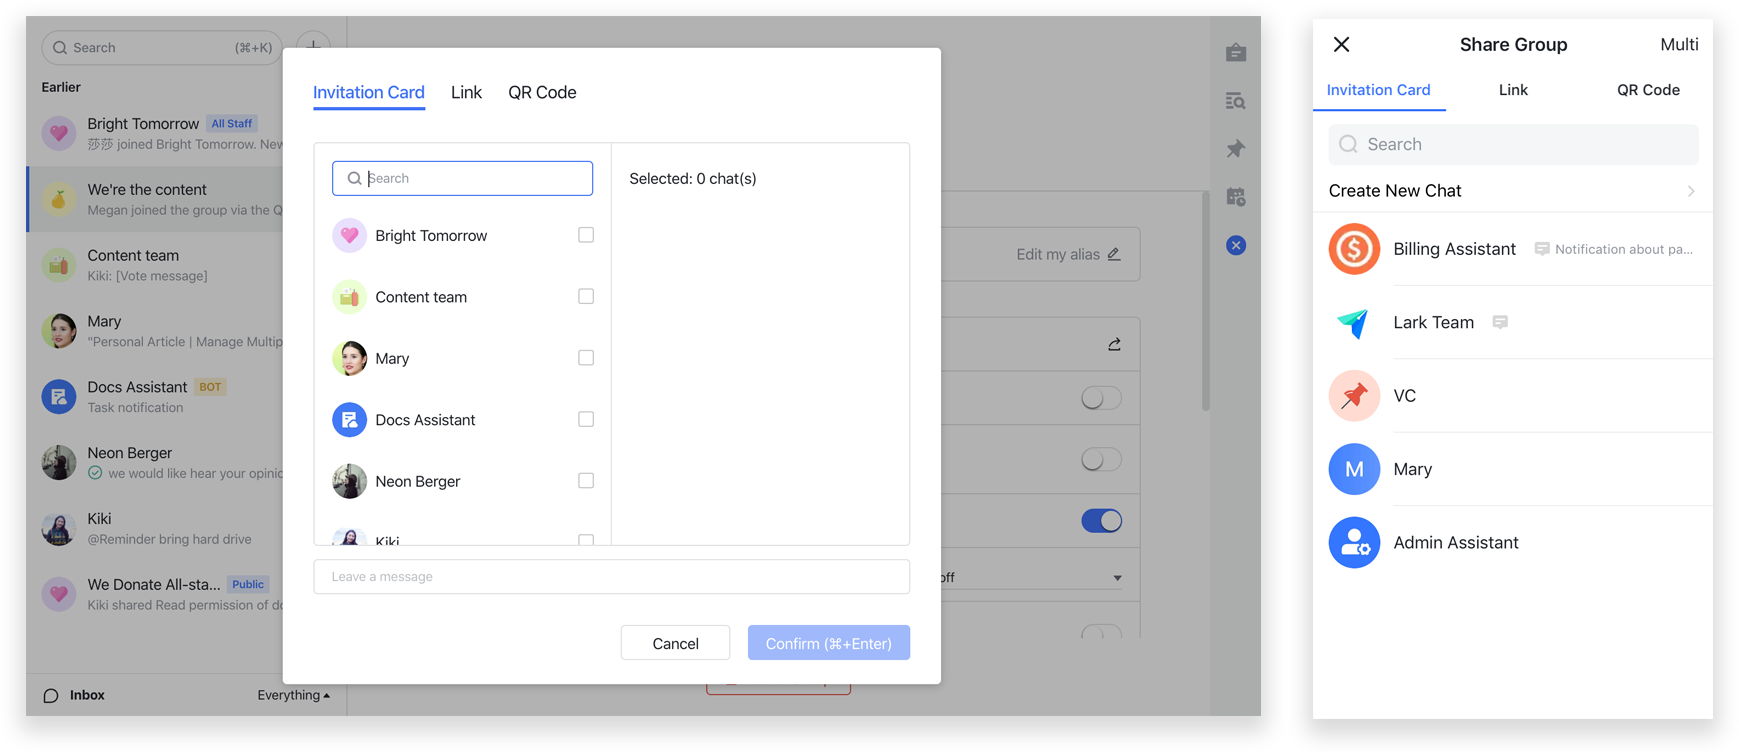The height and width of the screenshot is (752, 1739).
Task: Check the Kiki checkbox
Action: [x=586, y=540]
